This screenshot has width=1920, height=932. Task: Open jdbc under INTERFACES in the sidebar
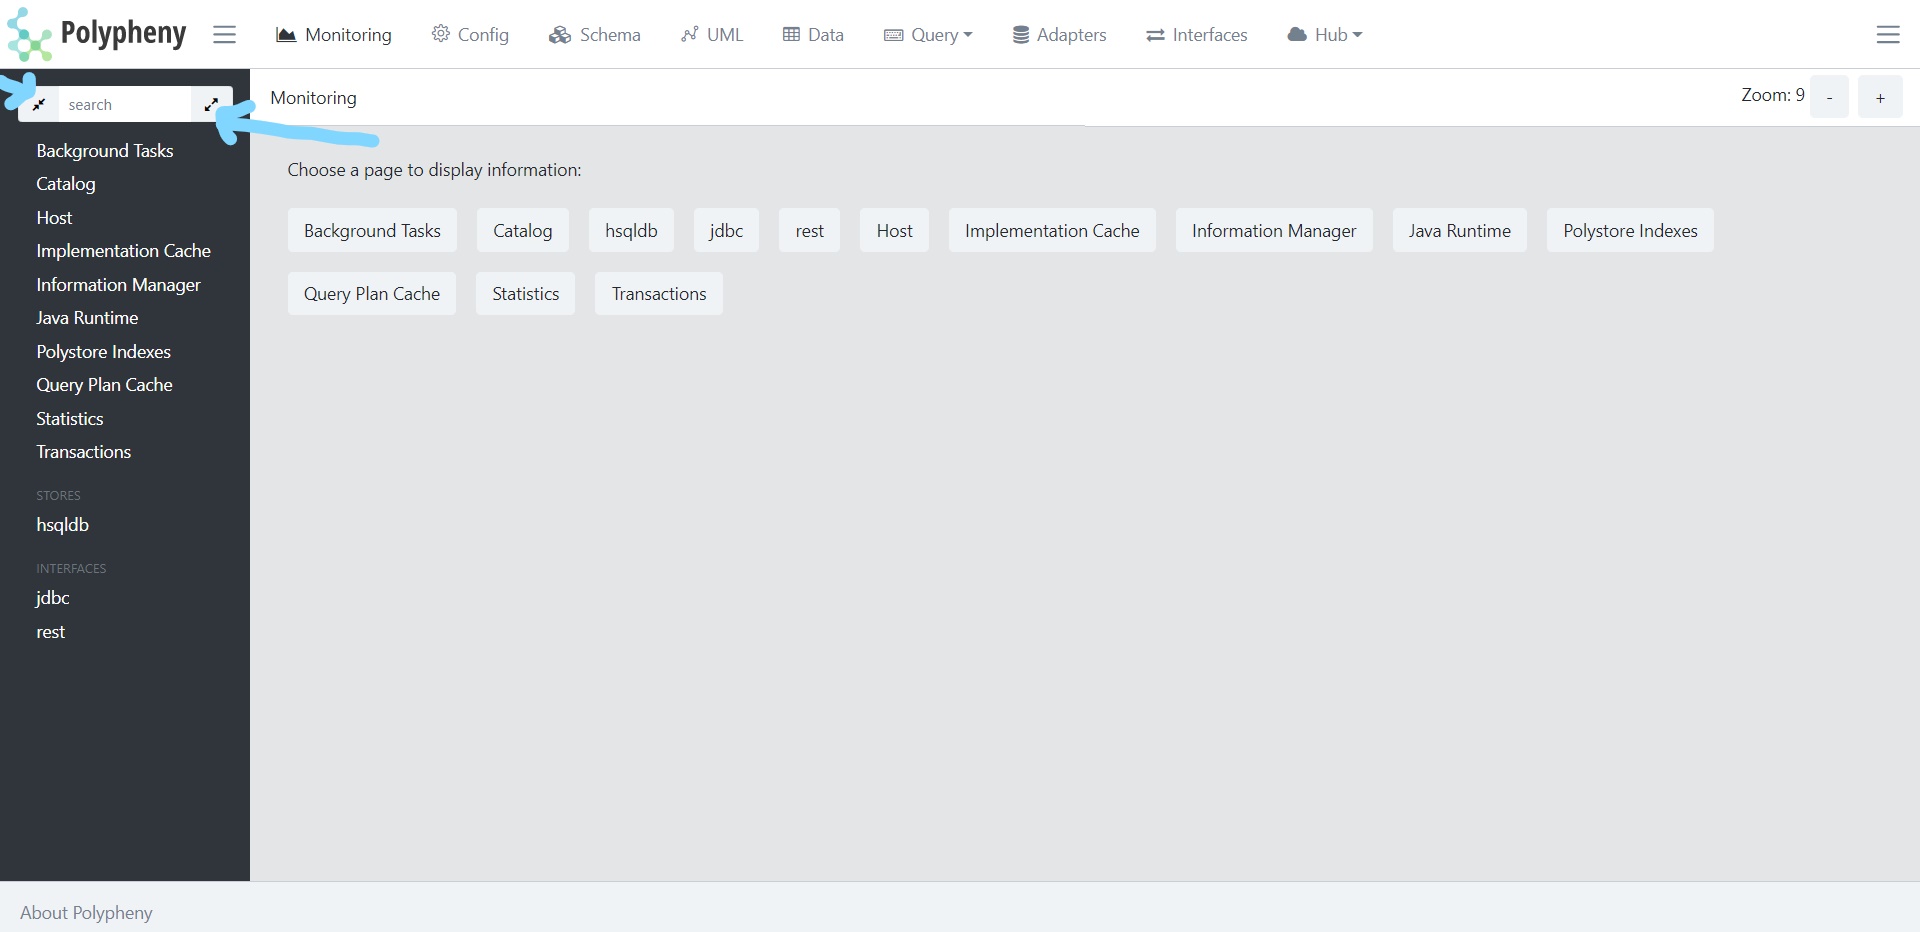point(51,598)
